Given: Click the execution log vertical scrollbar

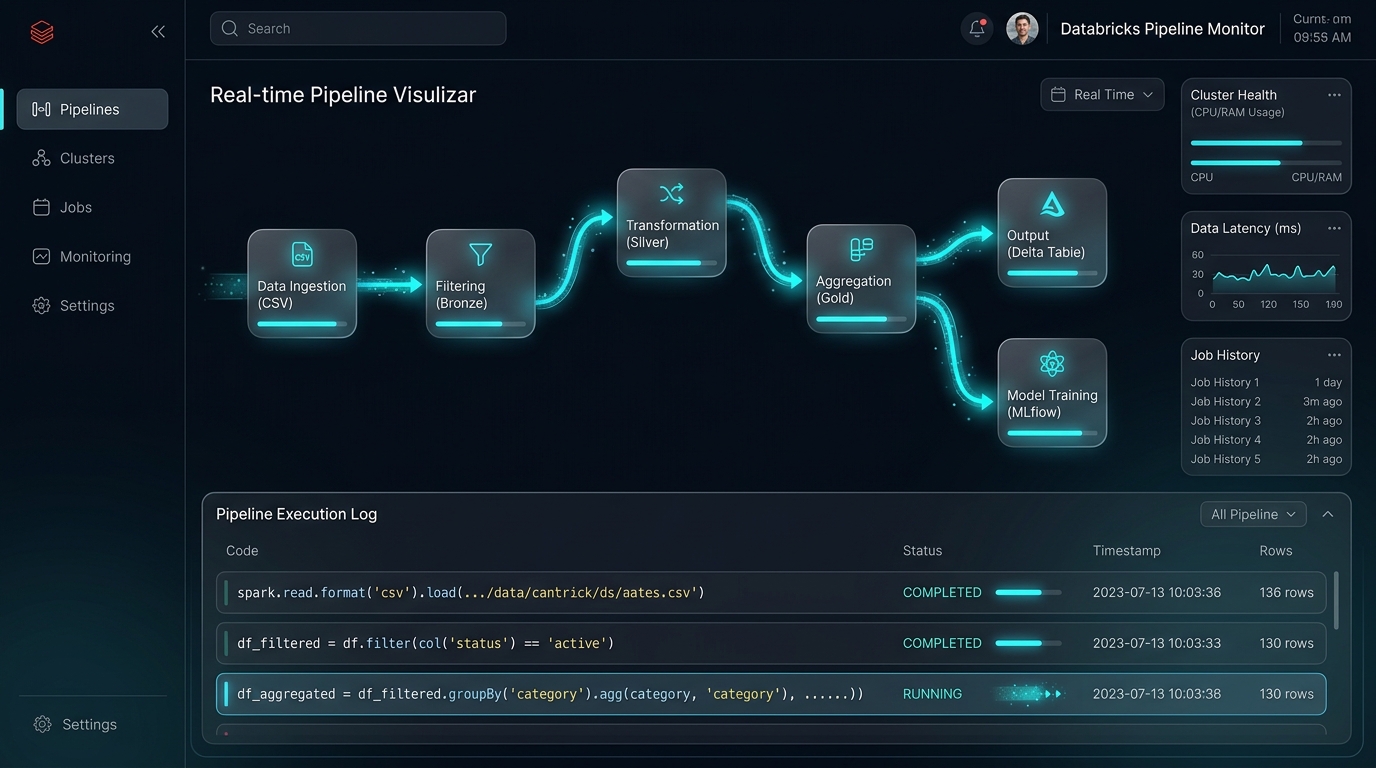Looking at the screenshot, I should coord(1336,600).
